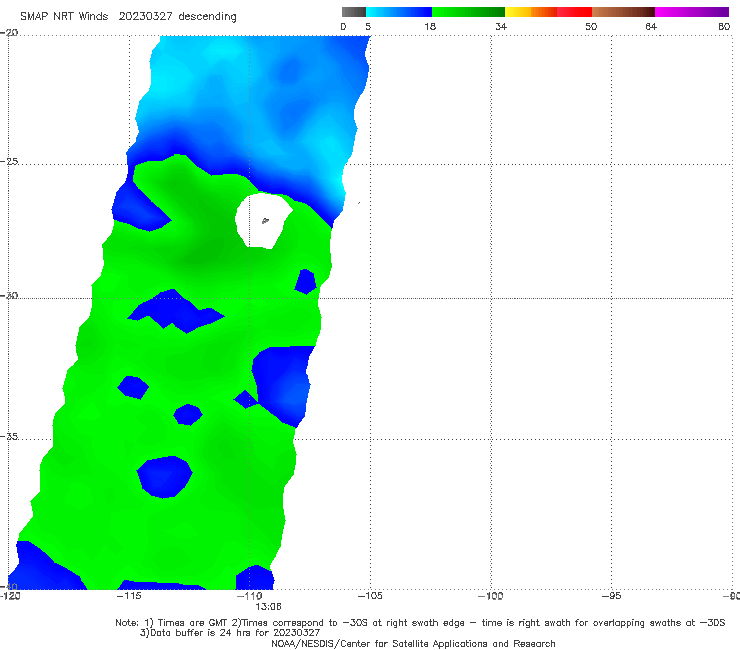Image resolution: width=740 pixels, height=650 pixels.
Task: Click the color bar label '64'
Action: pyautogui.click(x=651, y=26)
